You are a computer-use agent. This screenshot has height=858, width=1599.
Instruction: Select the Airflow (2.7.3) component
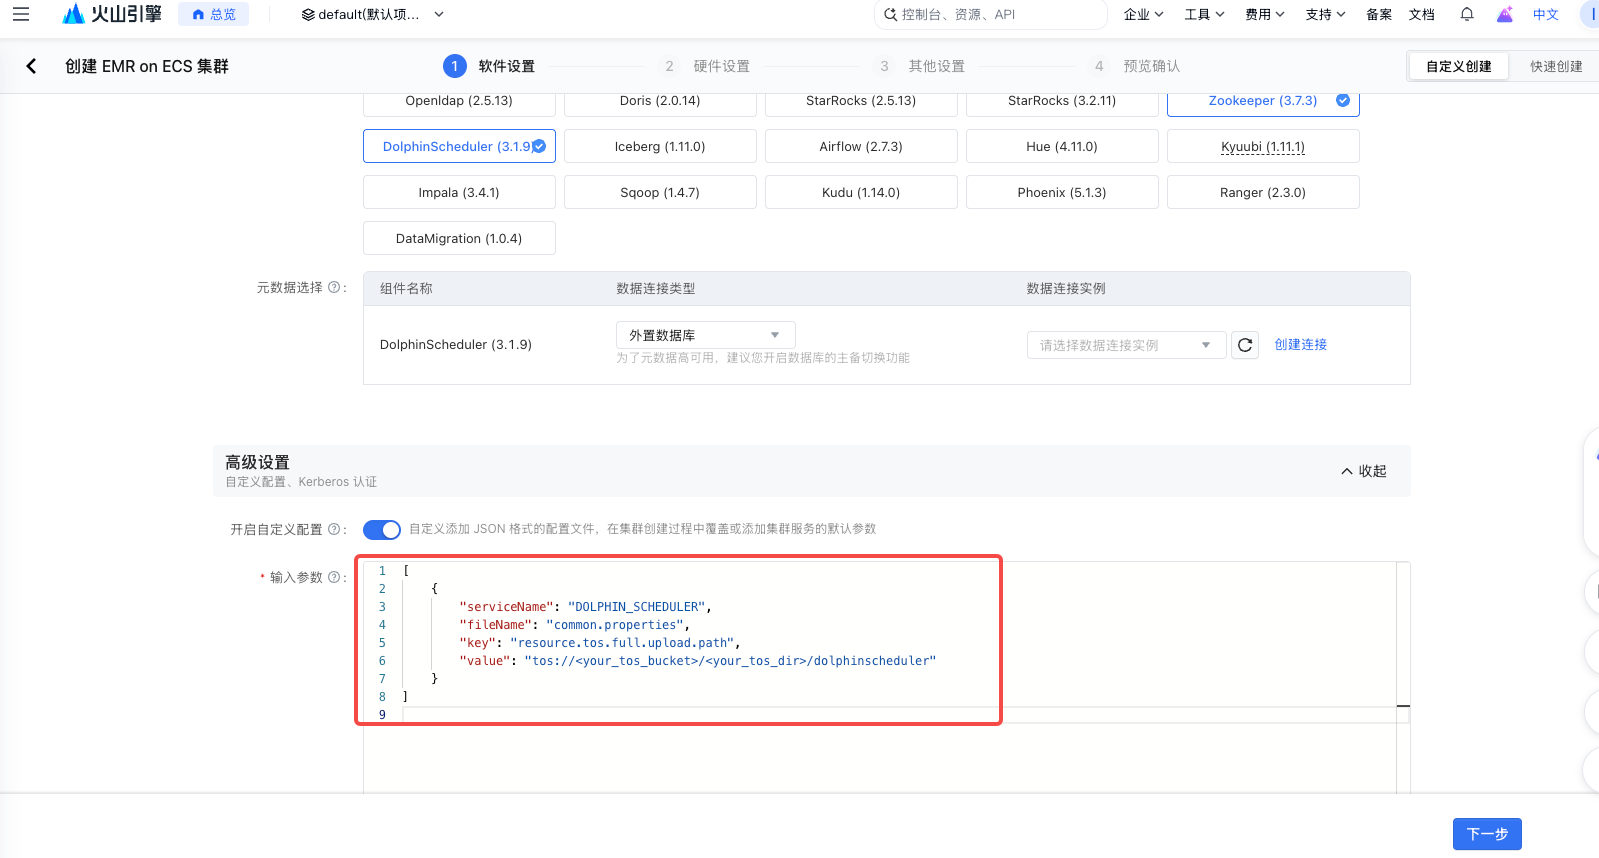[861, 146]
